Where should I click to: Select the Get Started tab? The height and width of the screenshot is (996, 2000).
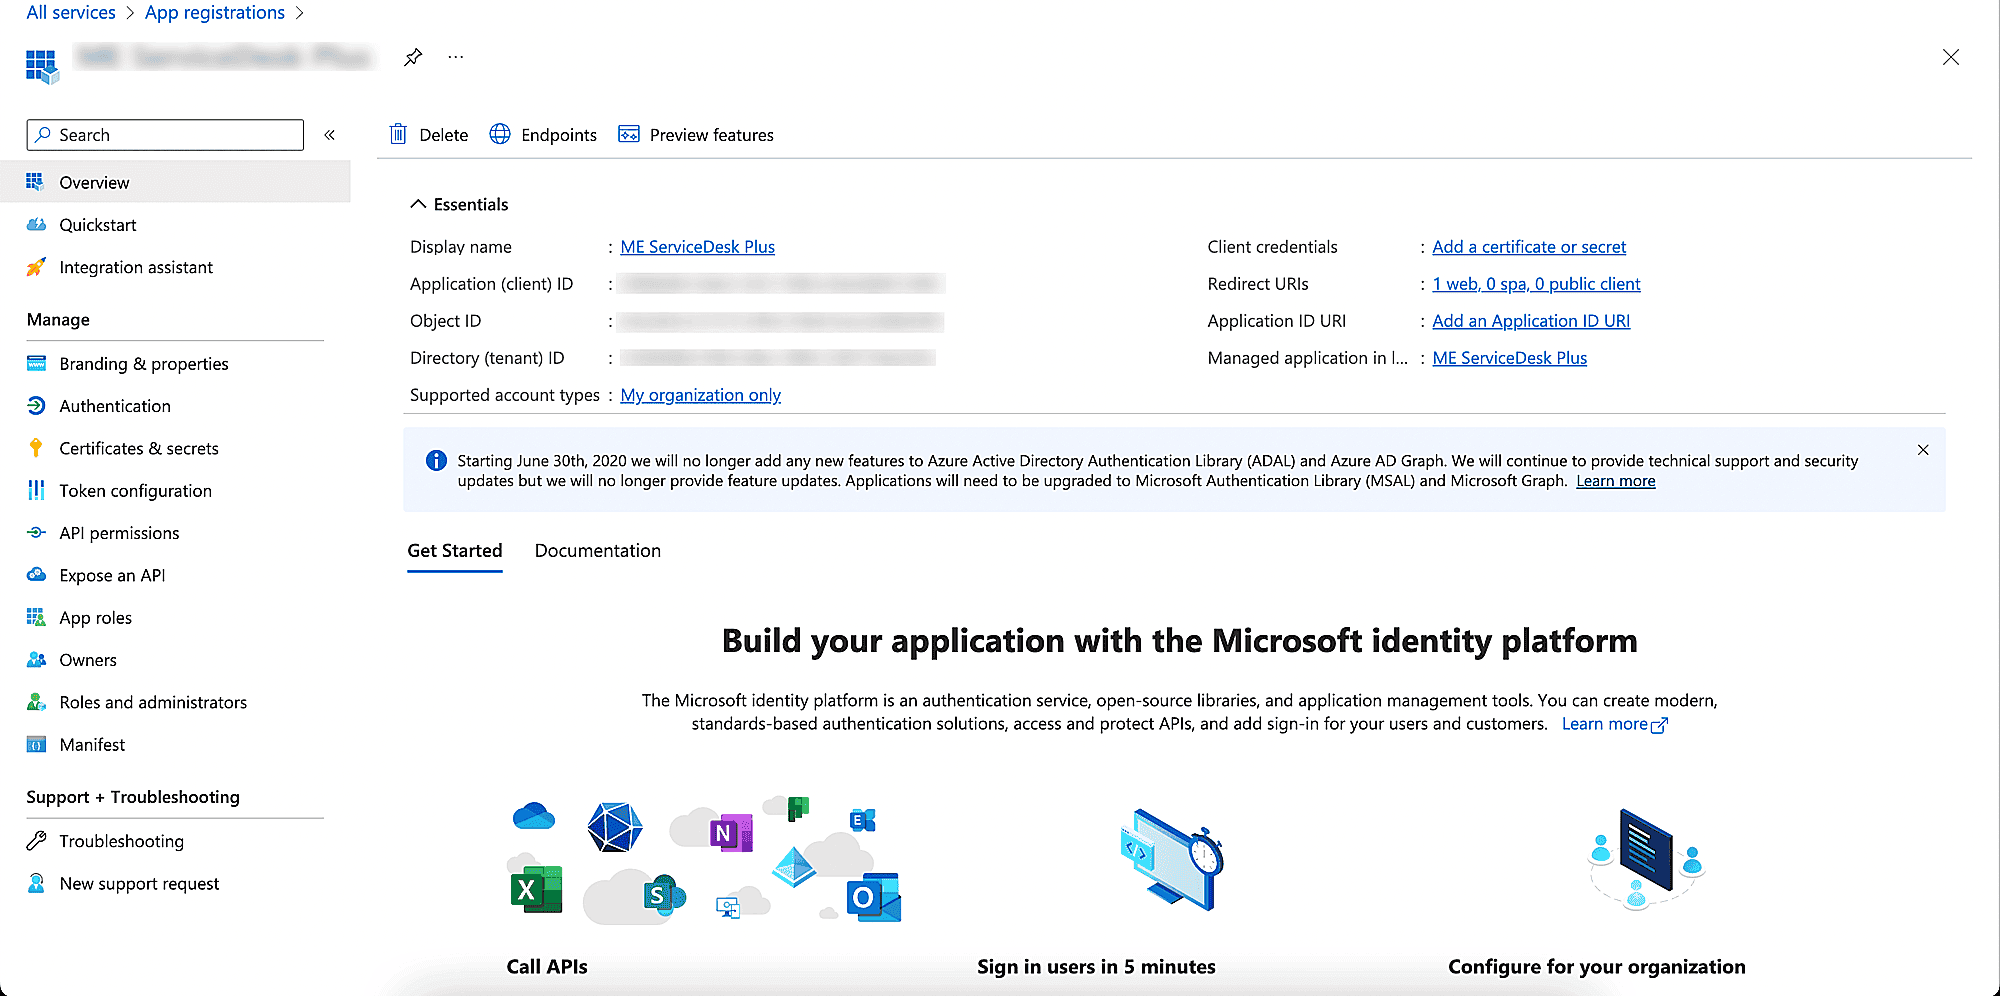click(454, 551)
